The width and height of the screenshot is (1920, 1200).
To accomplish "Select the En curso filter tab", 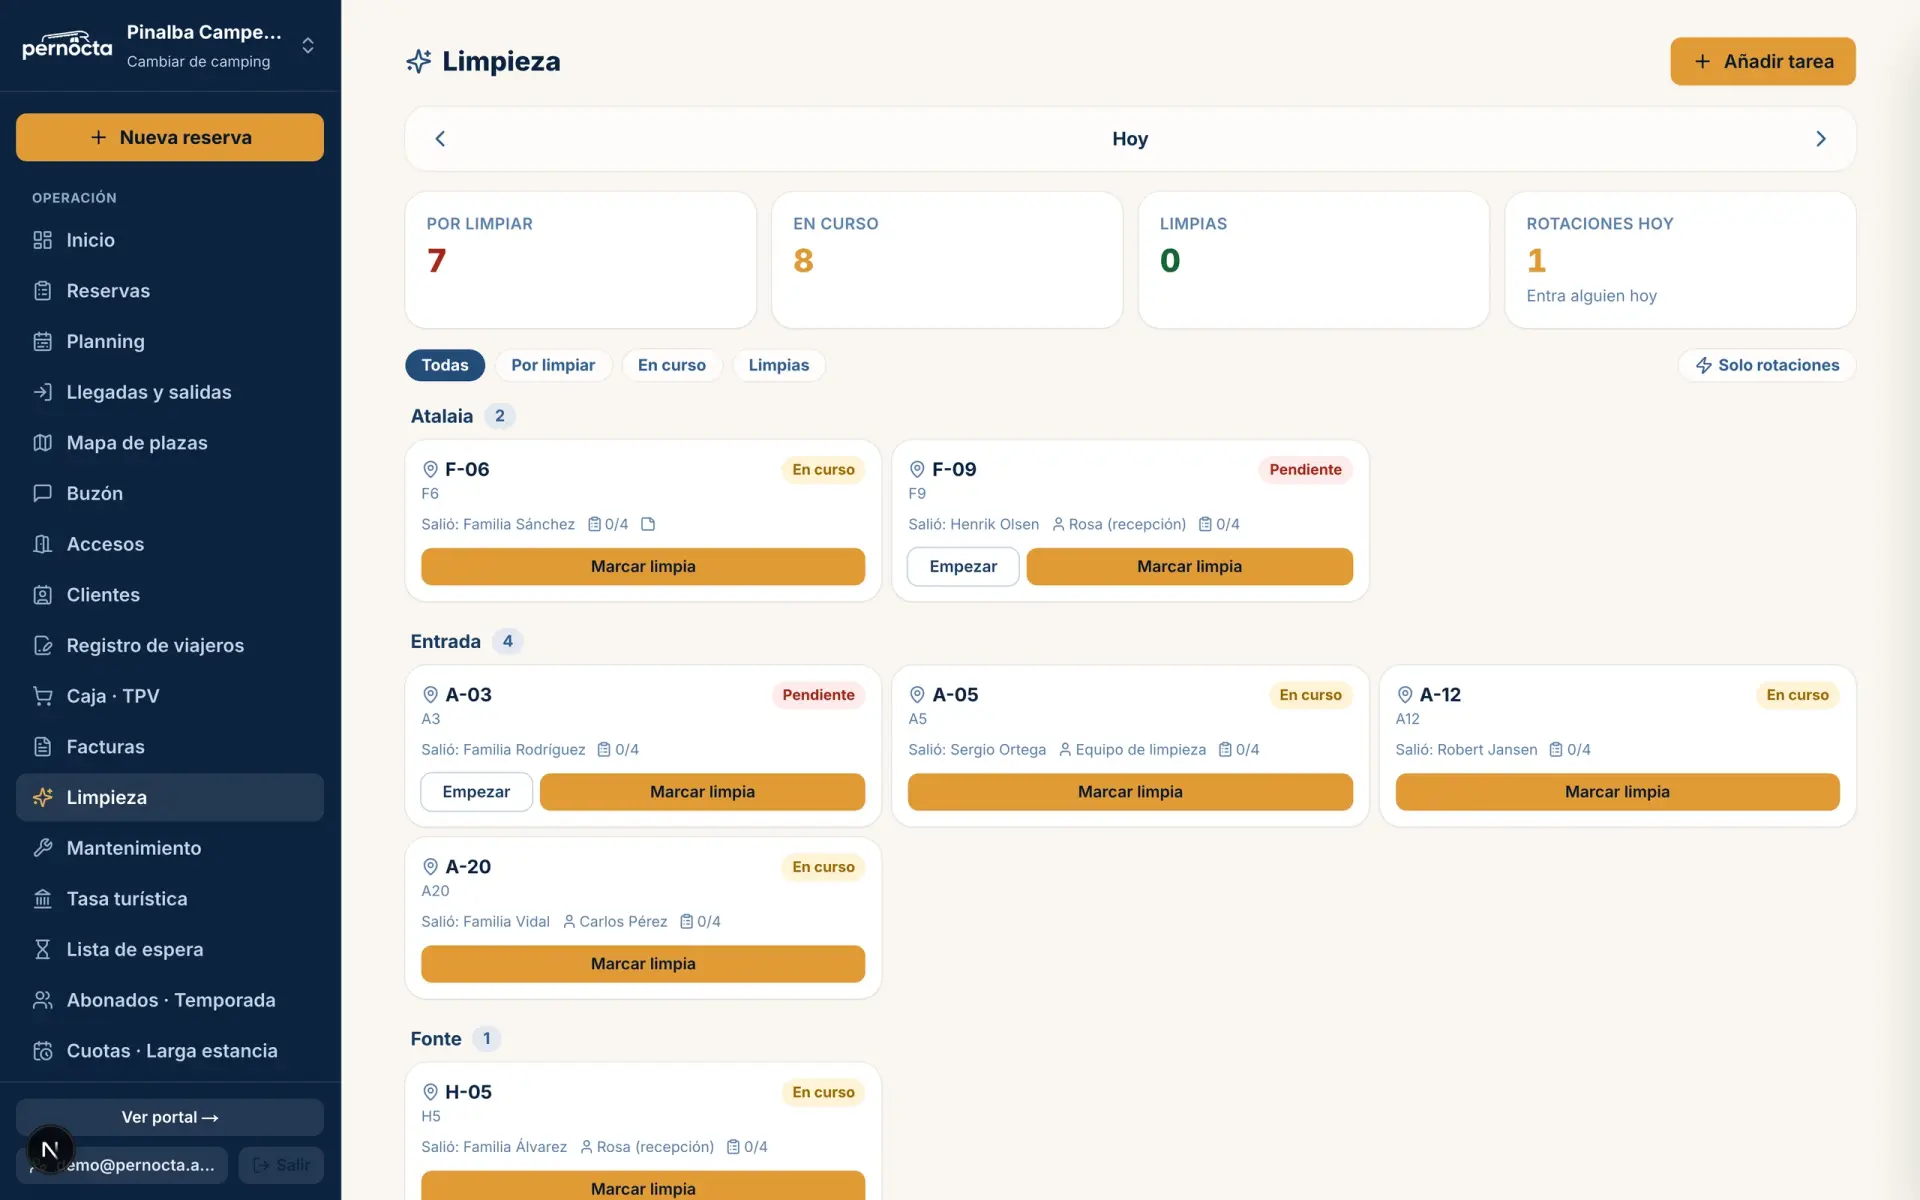I will point(672,365).
